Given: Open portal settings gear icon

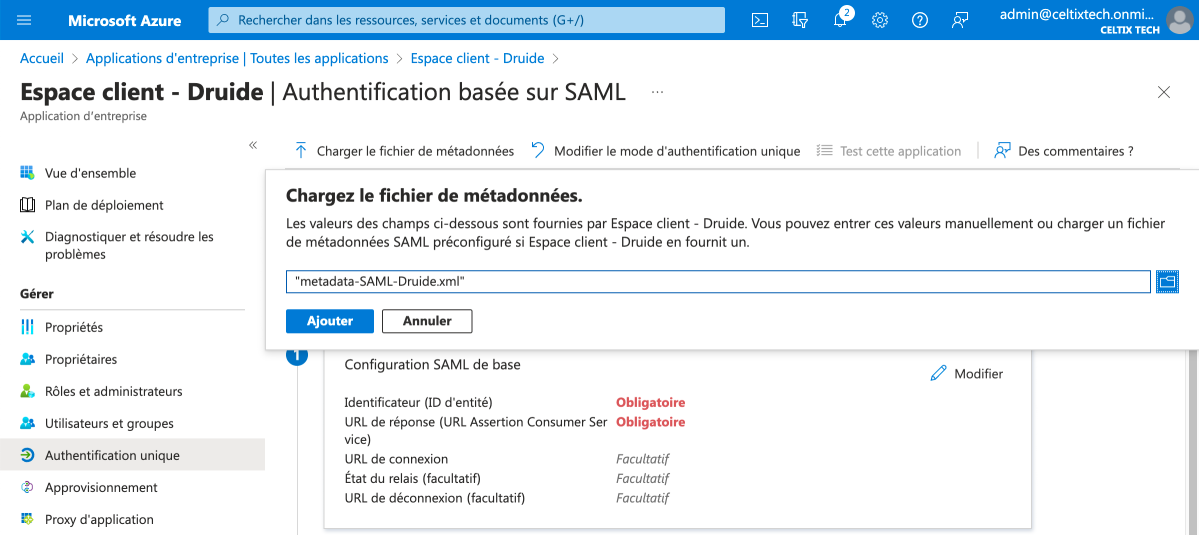Looking at the screenshot, I should coord(880,20).
